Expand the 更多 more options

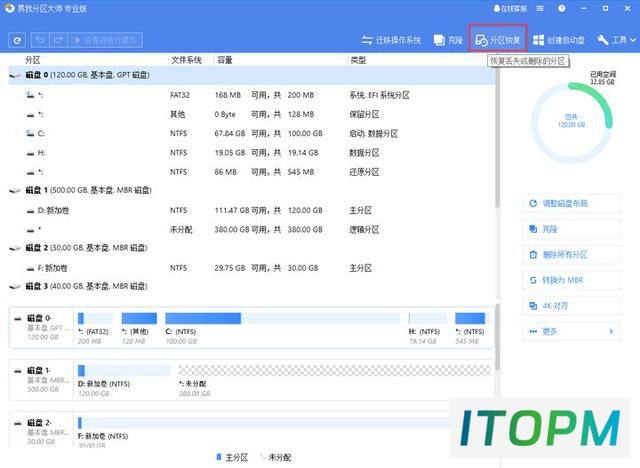coord(571,331)
